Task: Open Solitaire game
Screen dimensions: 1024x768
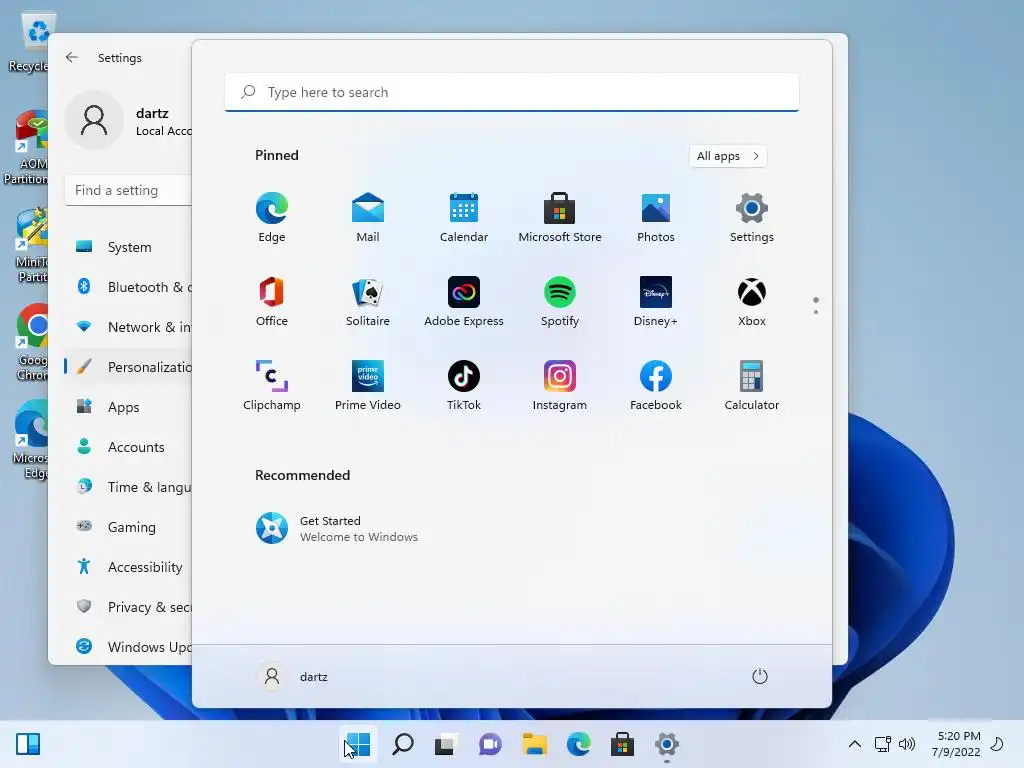Action: coord(368,302)
